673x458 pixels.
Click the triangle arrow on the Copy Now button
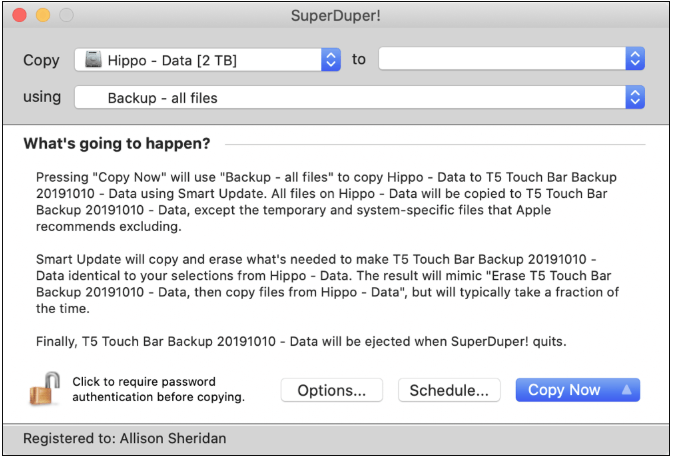[624, 390]
